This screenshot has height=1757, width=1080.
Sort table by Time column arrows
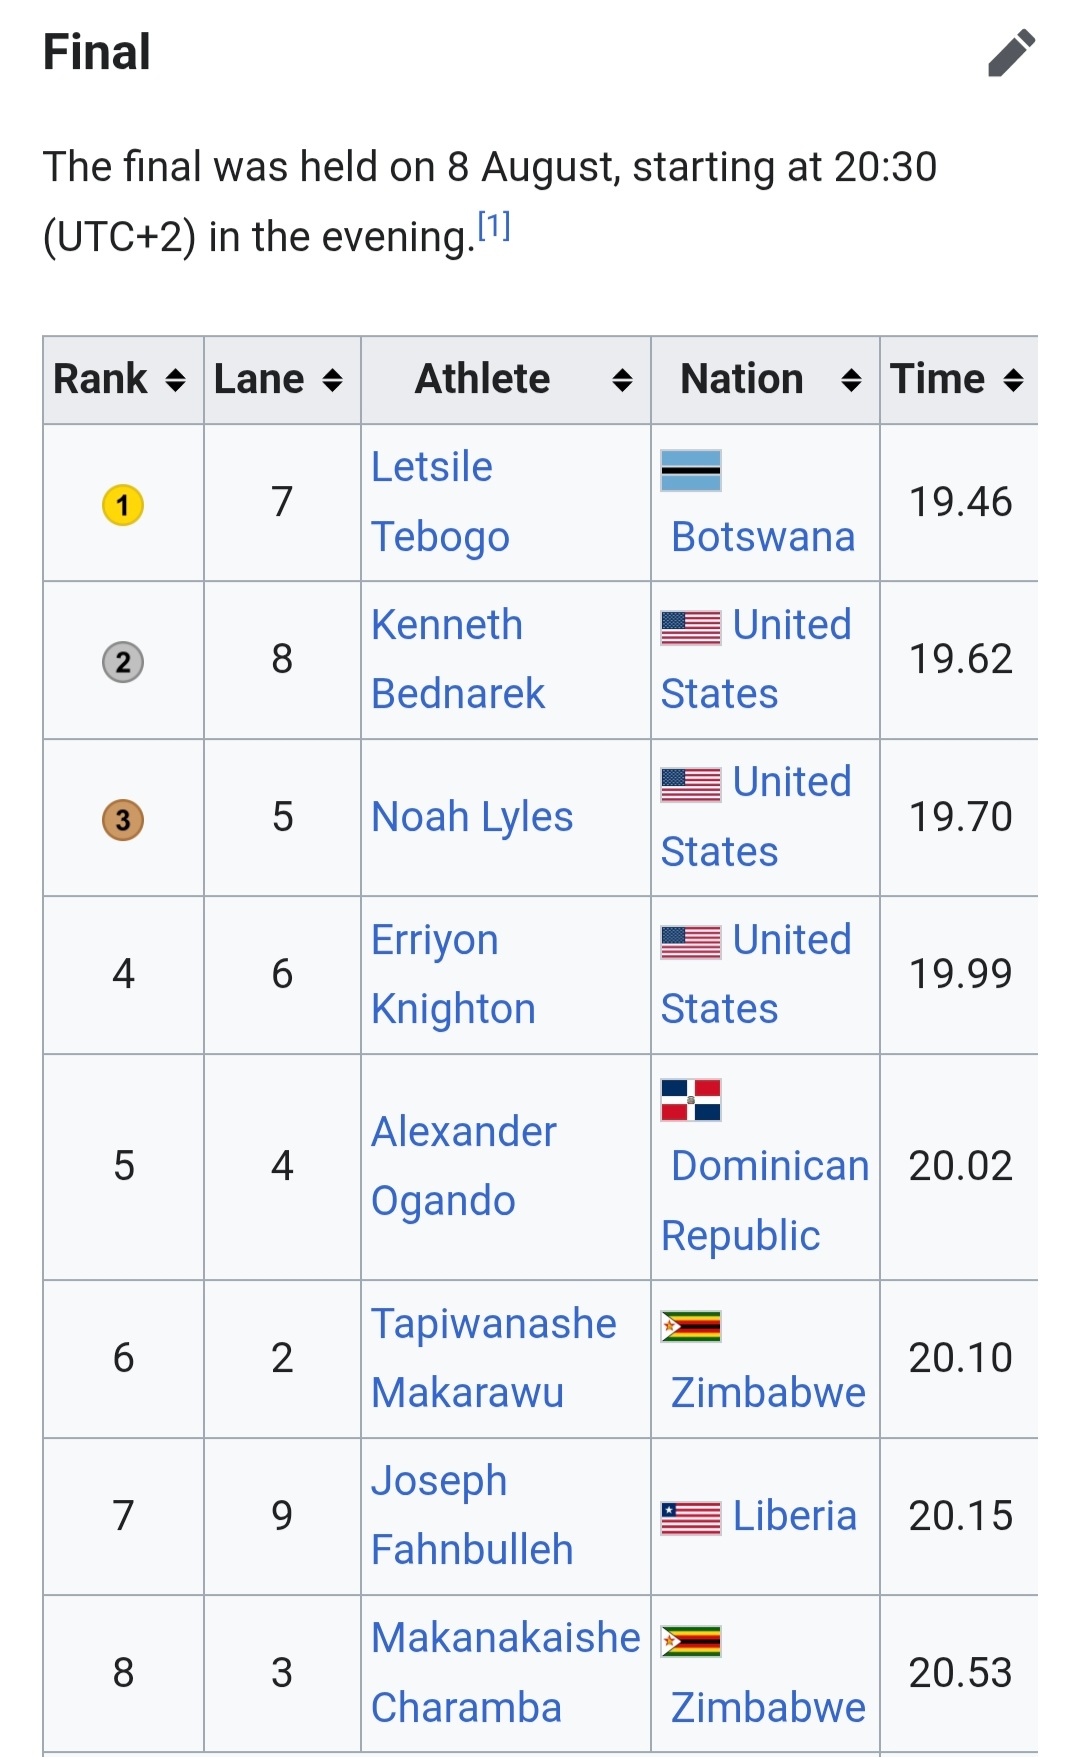tap(1013, 380)
